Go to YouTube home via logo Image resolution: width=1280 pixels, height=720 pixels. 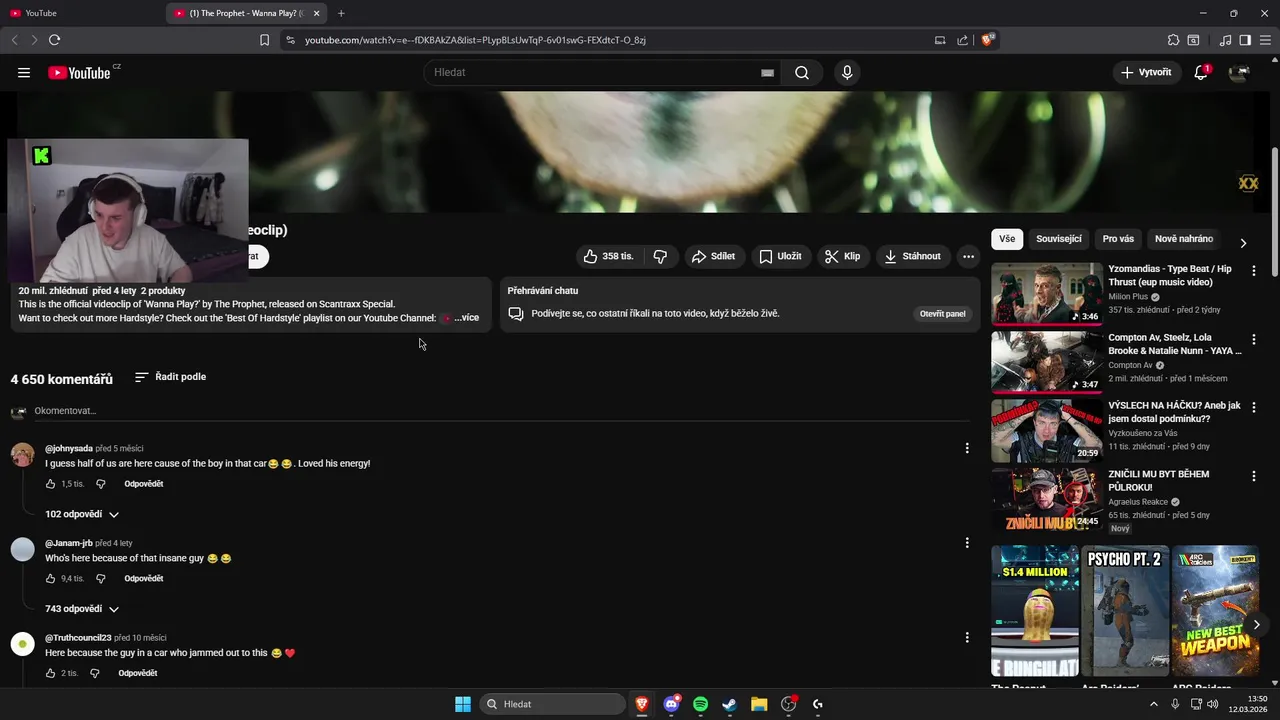tap(79, 72)
